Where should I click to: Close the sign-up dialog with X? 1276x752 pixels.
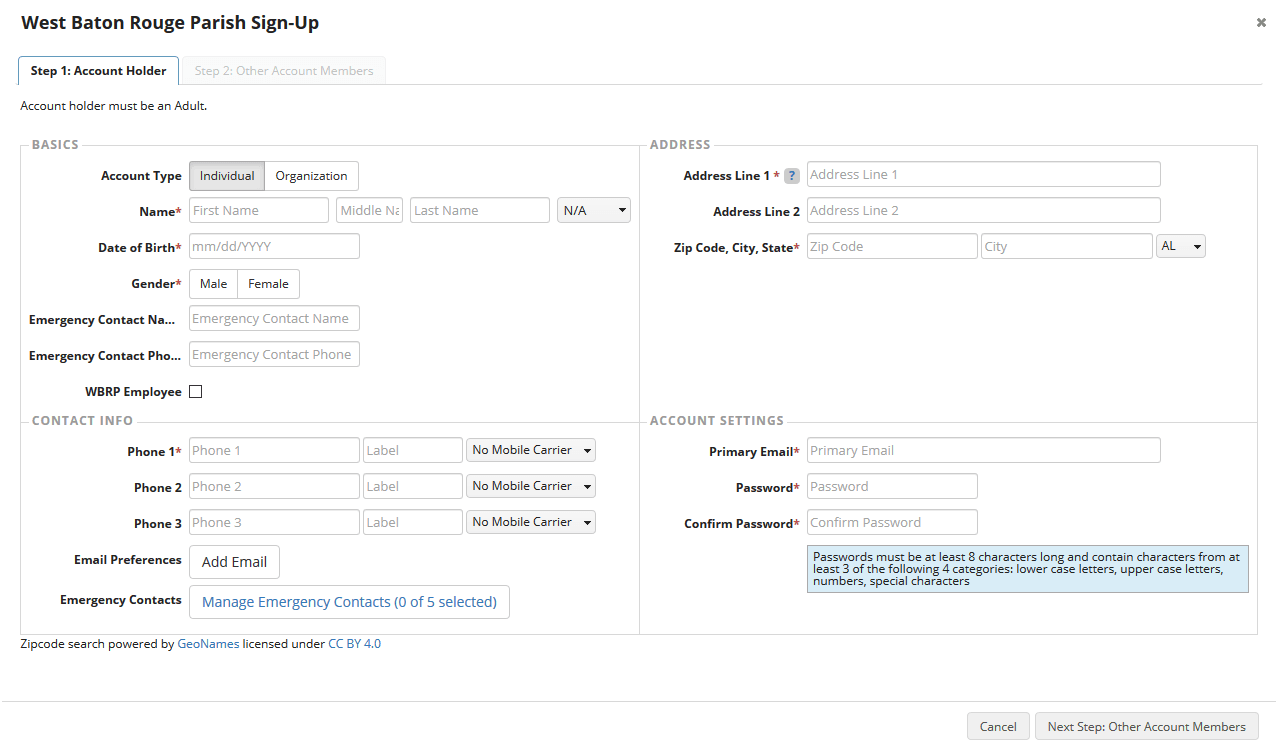point(1261,22)
